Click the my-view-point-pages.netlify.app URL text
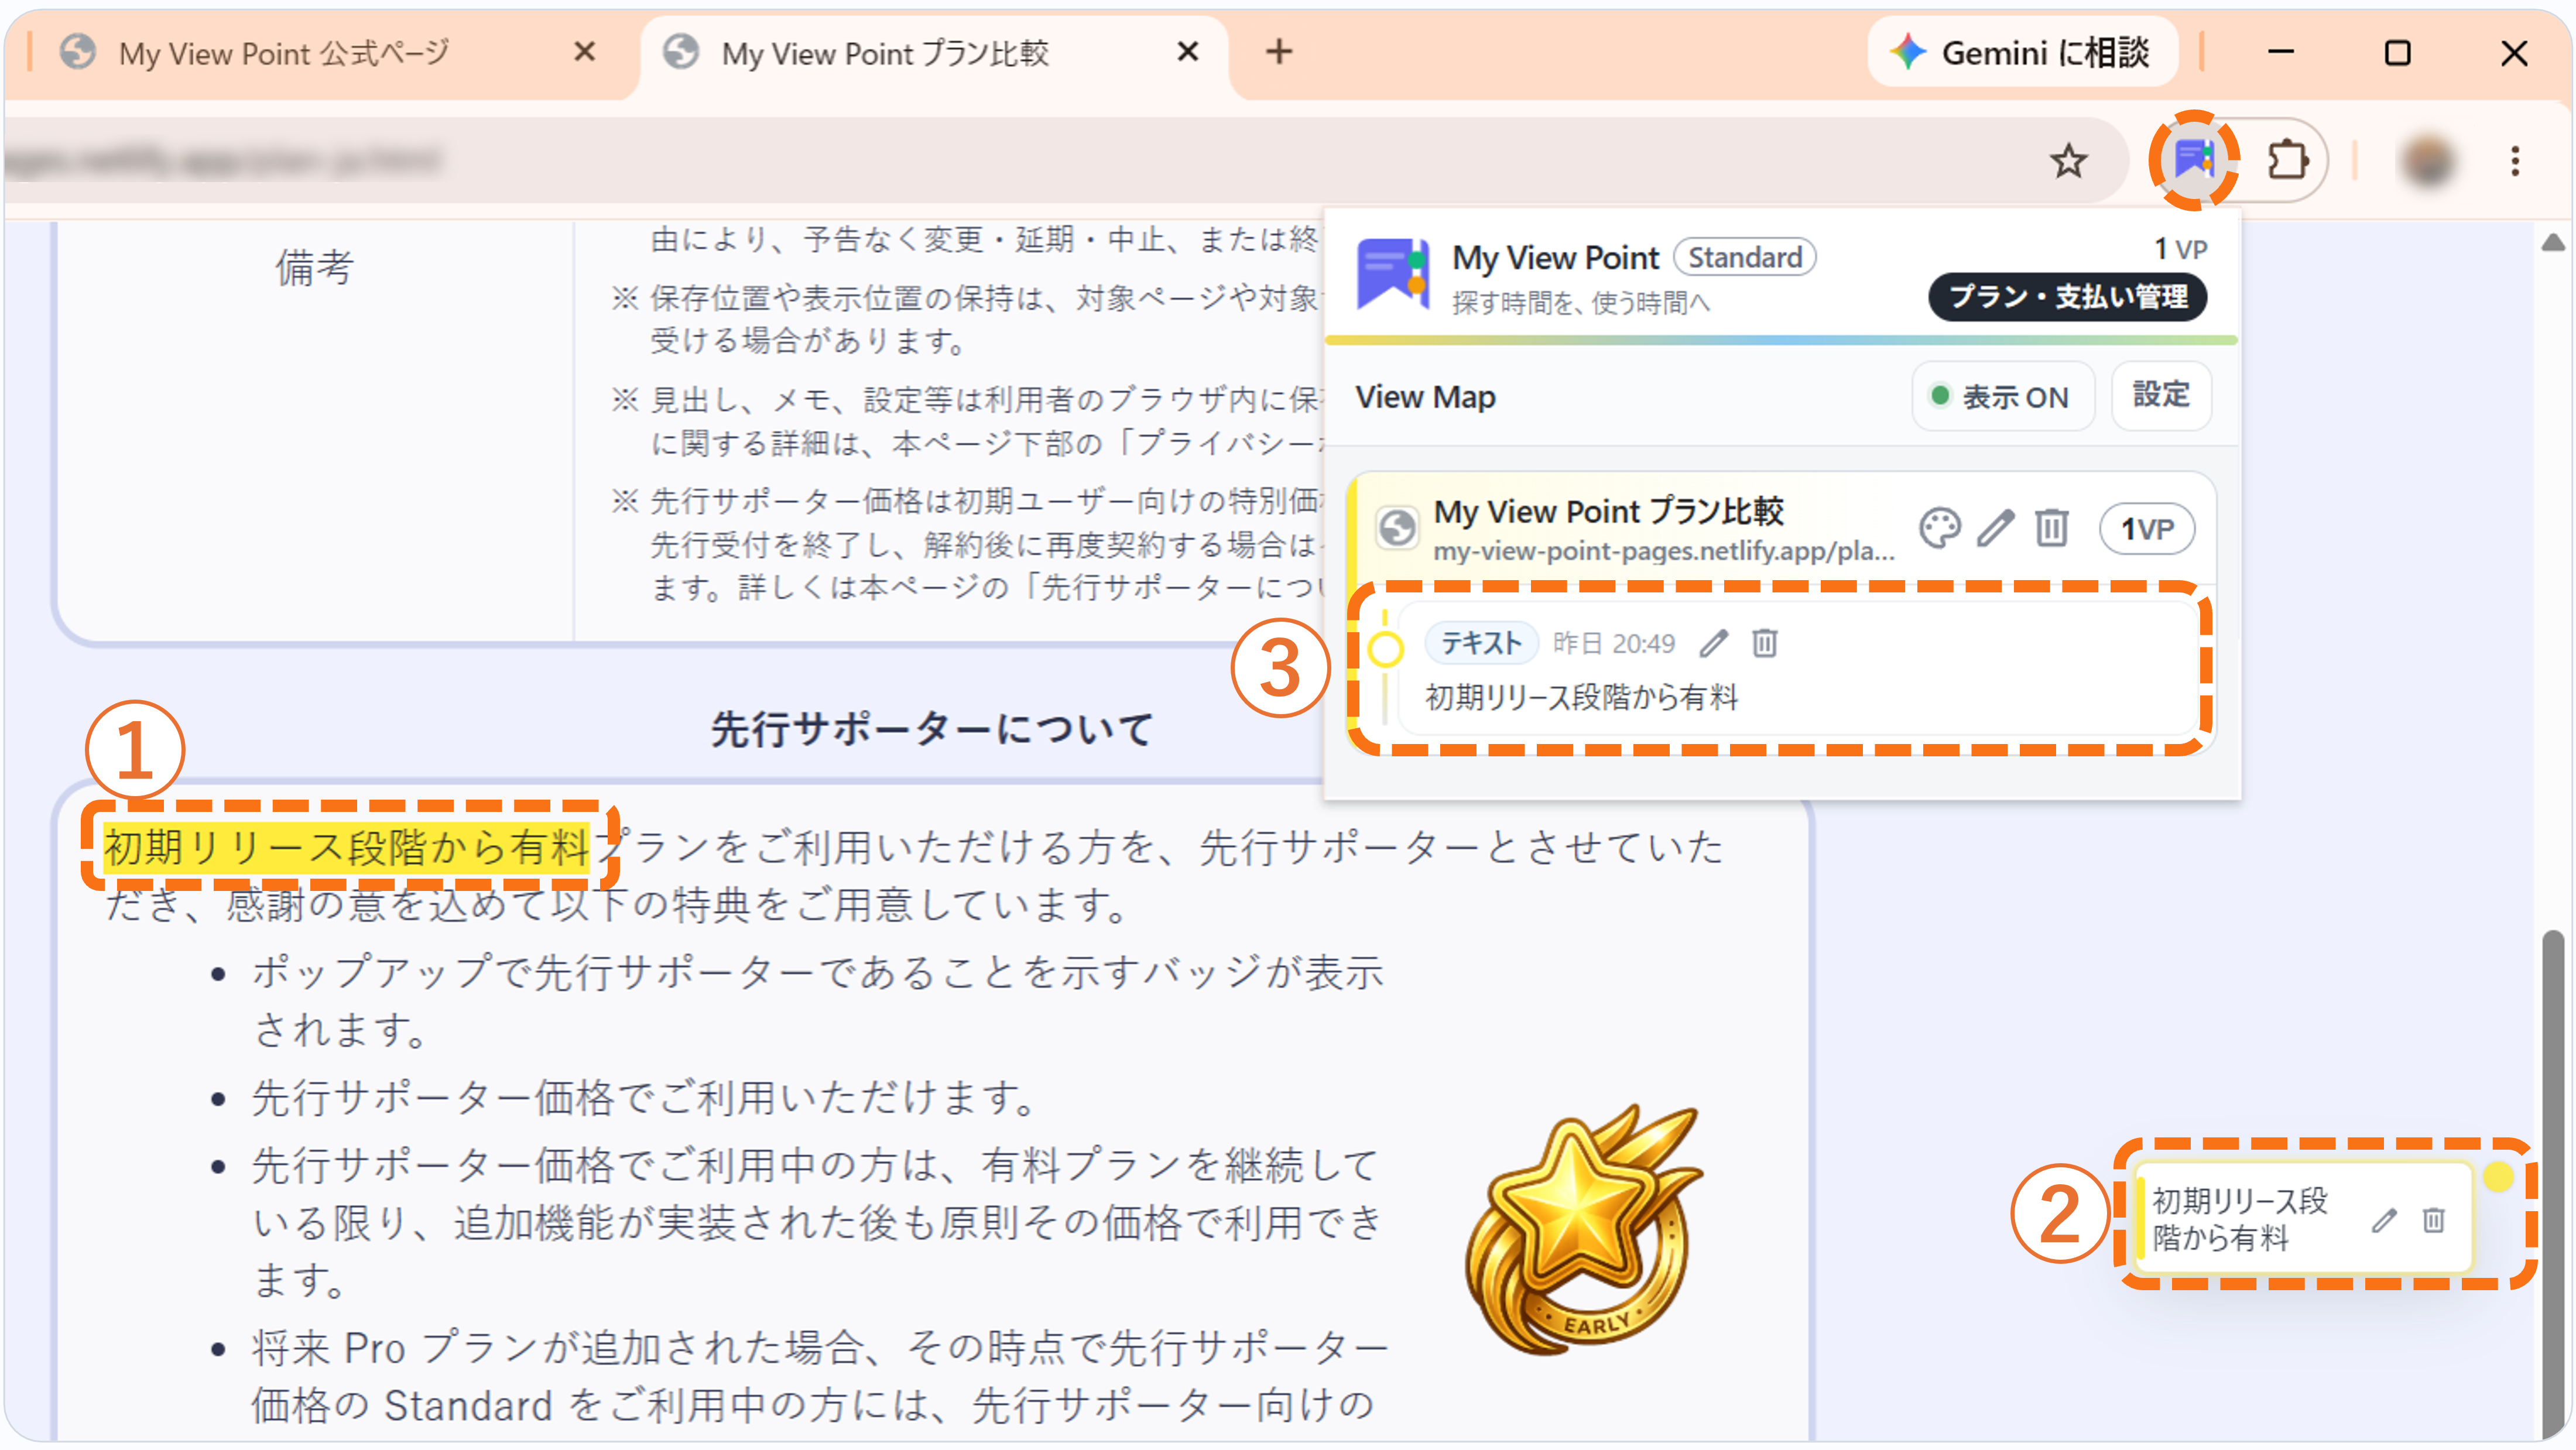 [1664, 551]
